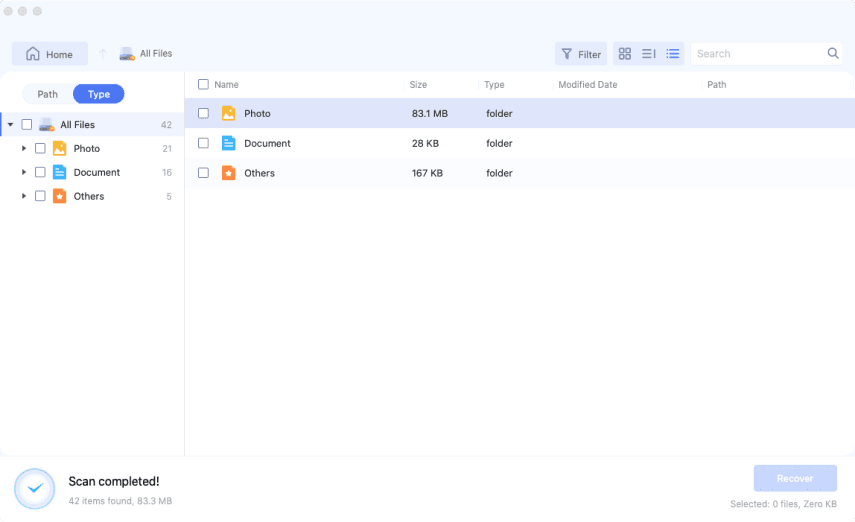Toggle the select-all checkbox beside Name header
This screenshot has width=855, height=522.
[x=203, y=85]
